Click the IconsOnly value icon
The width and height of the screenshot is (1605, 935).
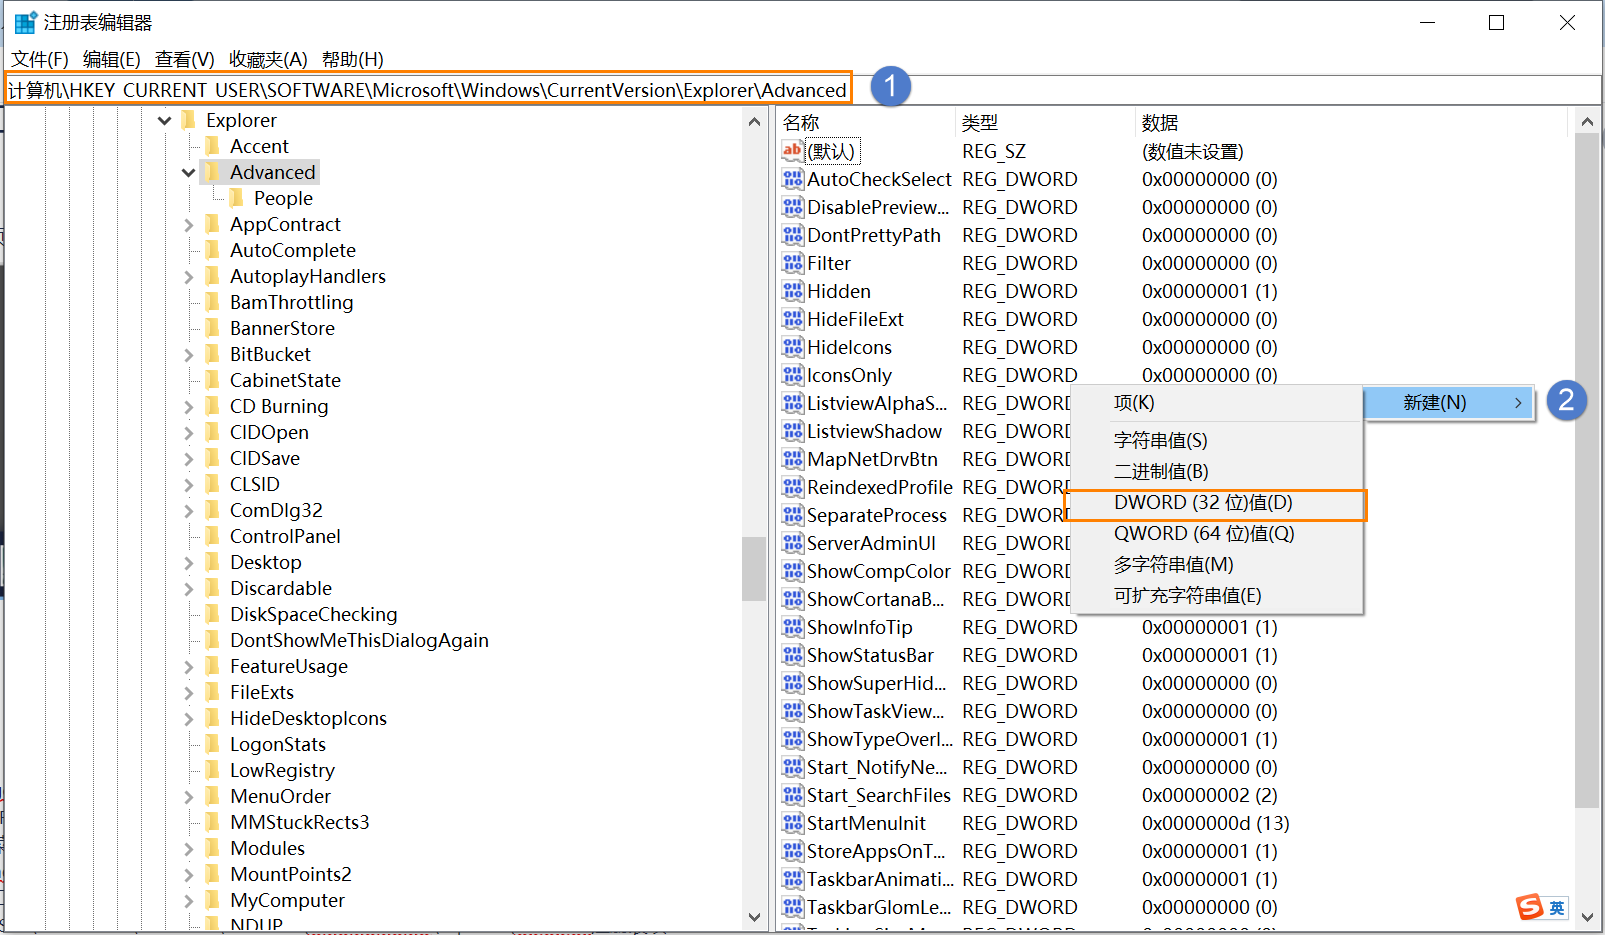793,375
